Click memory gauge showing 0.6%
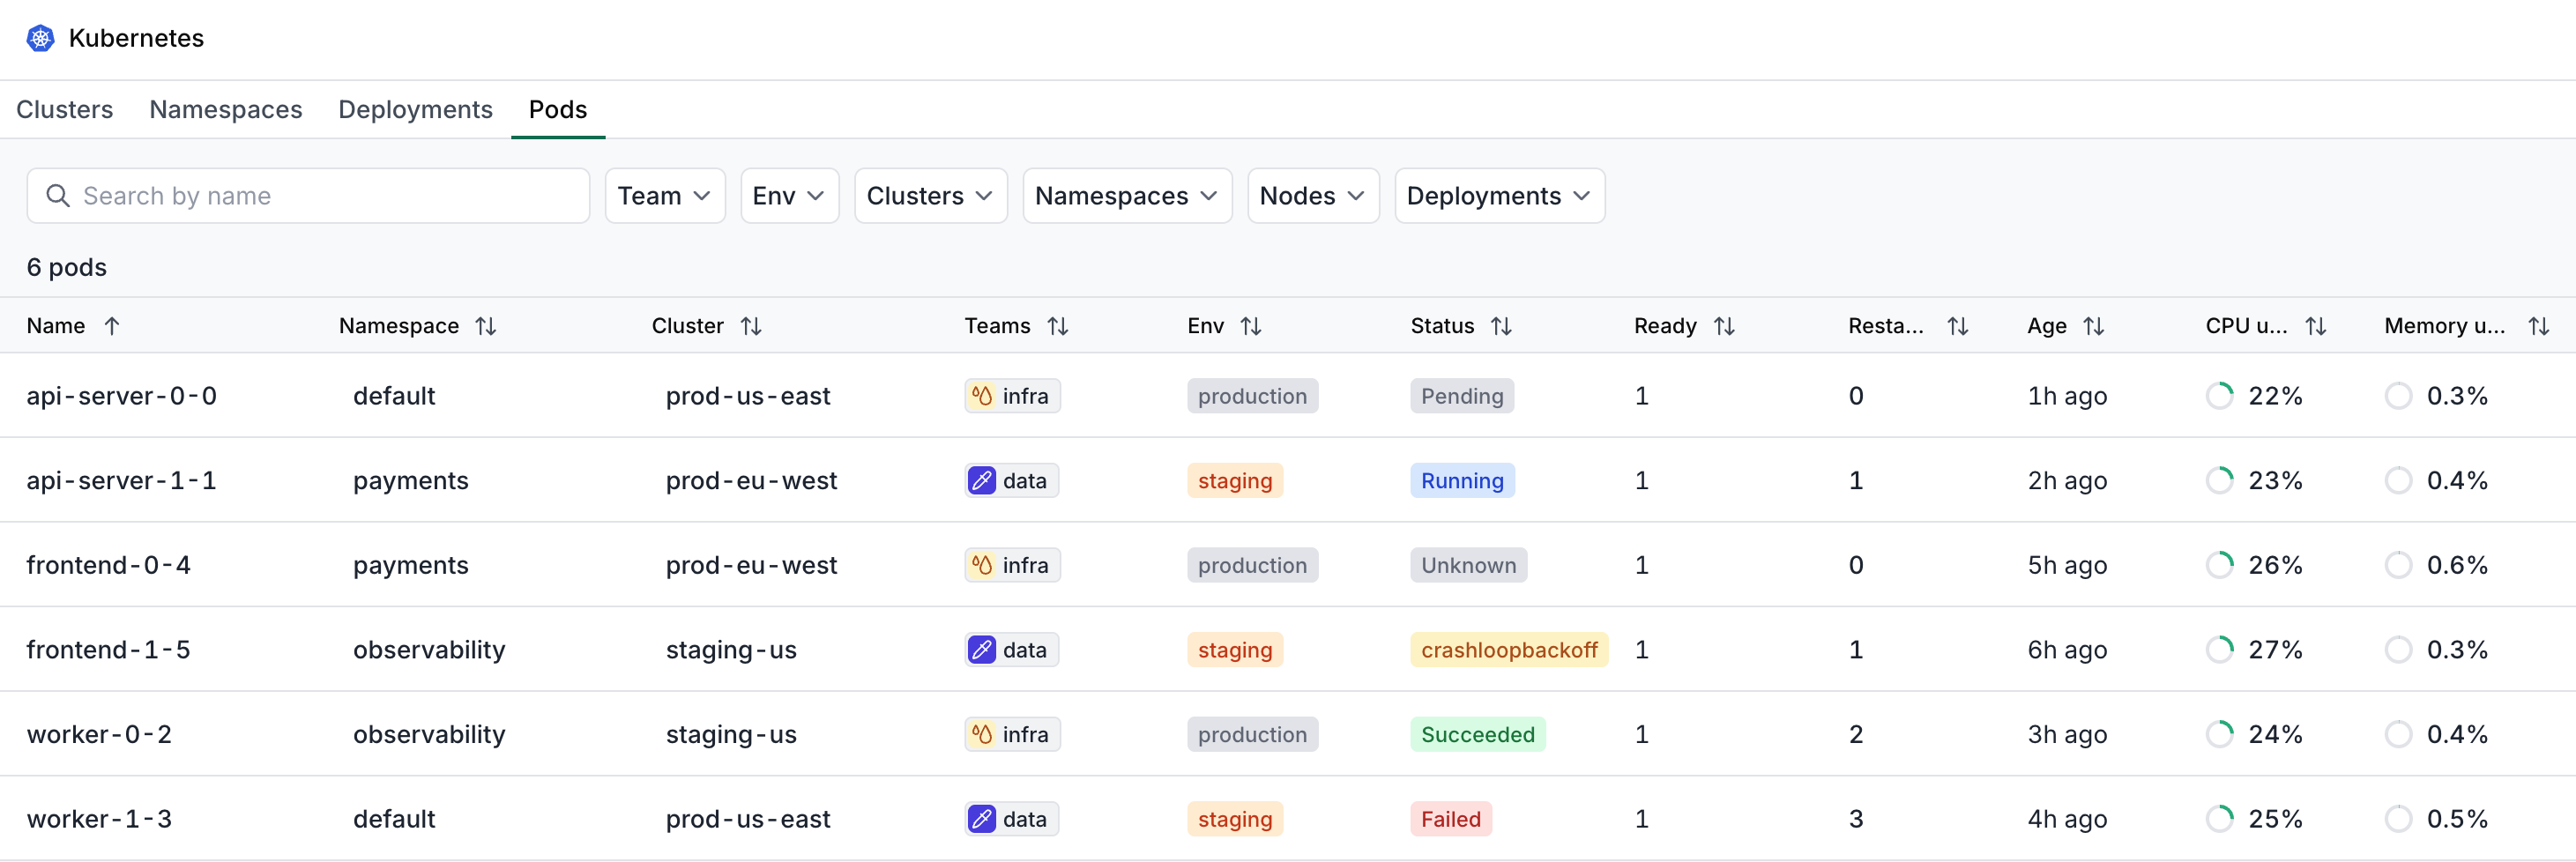This screenshot has width=2576, height=862. point(2398,565)
